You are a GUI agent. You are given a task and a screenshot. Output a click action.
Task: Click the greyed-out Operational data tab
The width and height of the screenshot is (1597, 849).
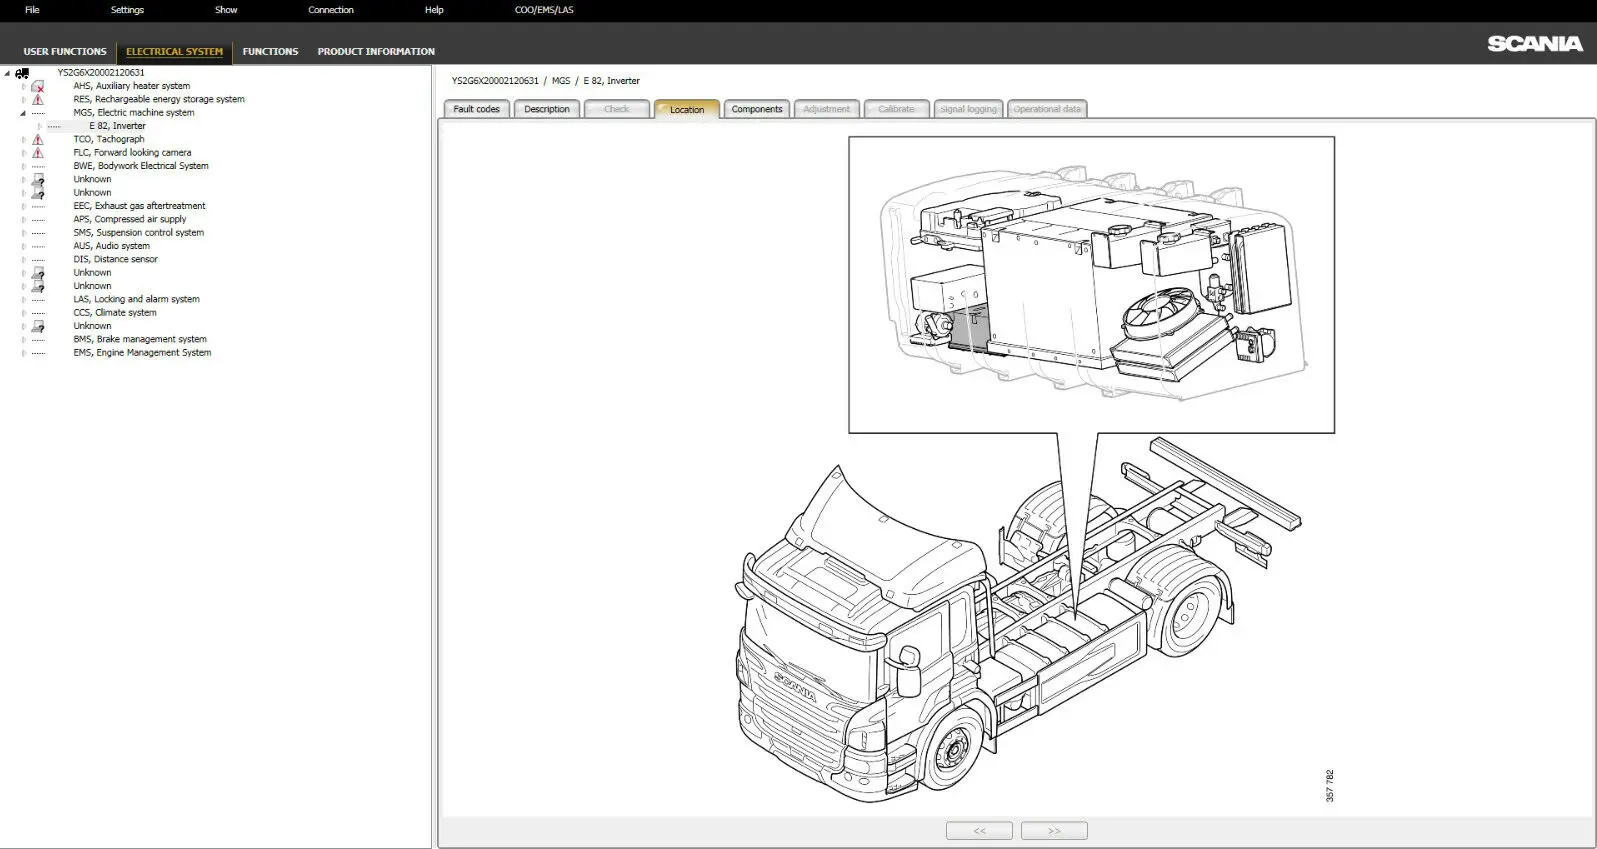(1047, 109)
